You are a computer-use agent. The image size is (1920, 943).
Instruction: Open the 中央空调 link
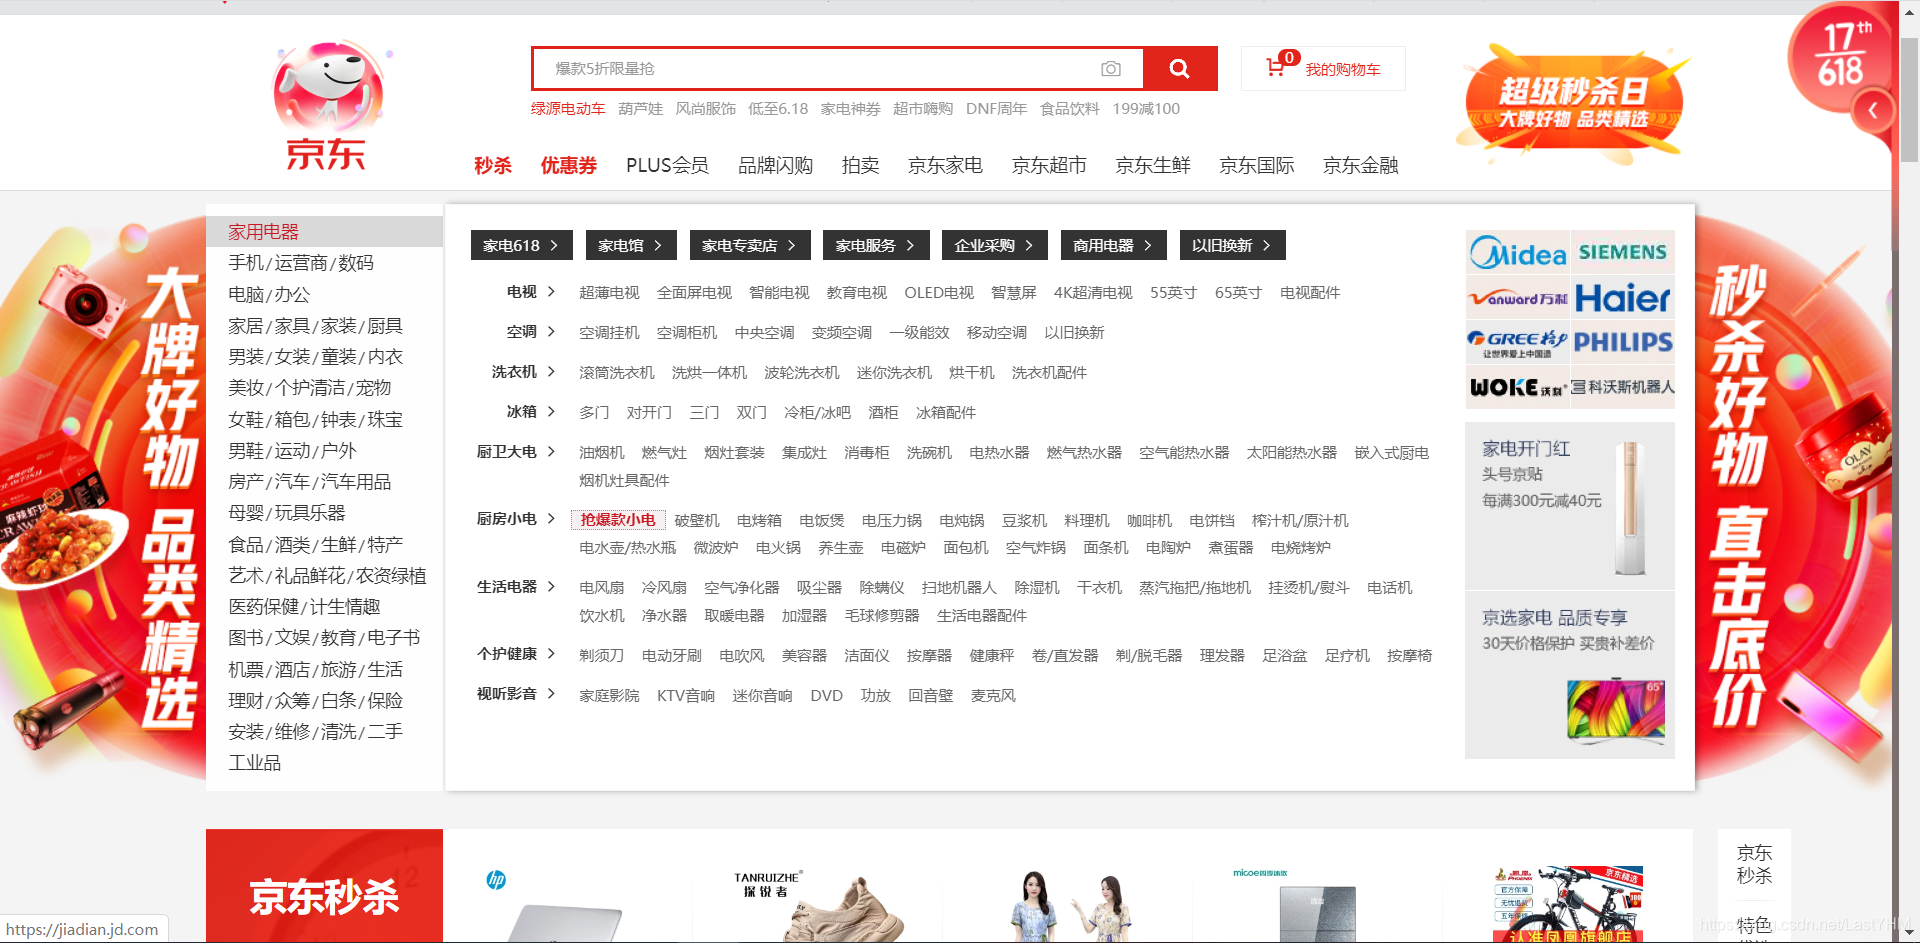point(764,333)
